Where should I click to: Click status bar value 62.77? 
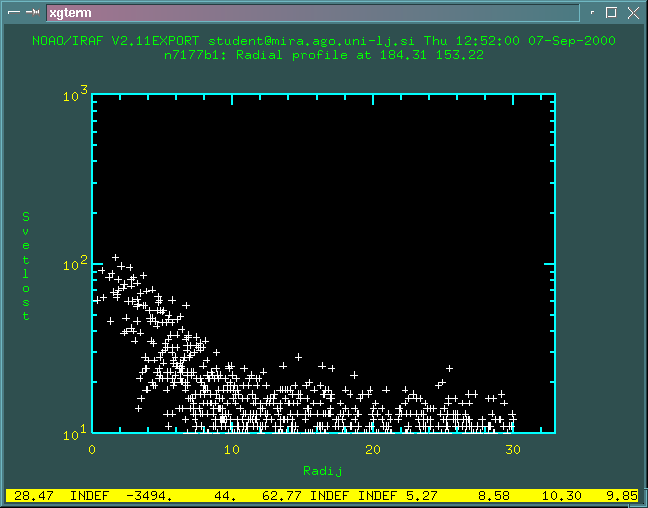282,495
